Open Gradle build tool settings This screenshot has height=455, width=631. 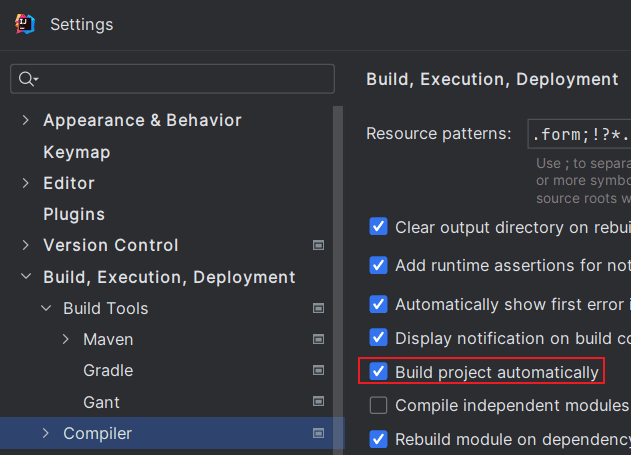tap(108, 371)
